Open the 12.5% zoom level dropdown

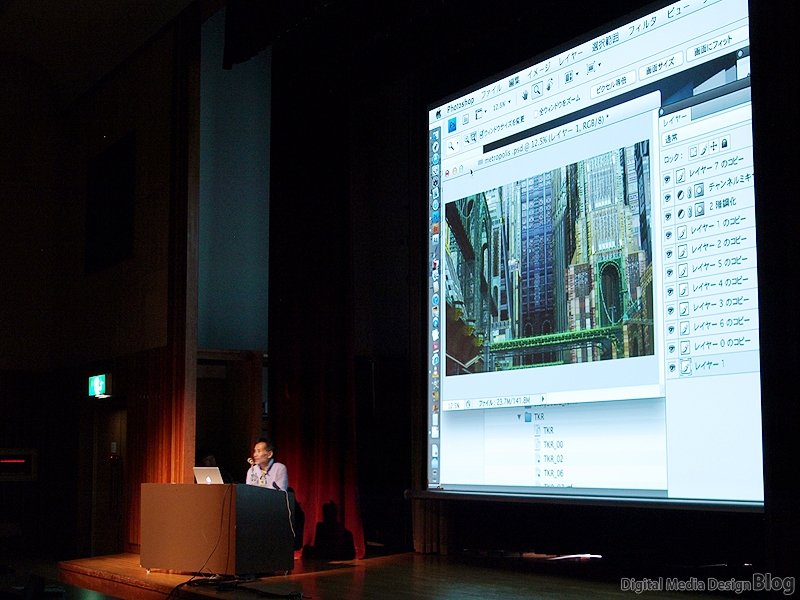tap(502, 105)
